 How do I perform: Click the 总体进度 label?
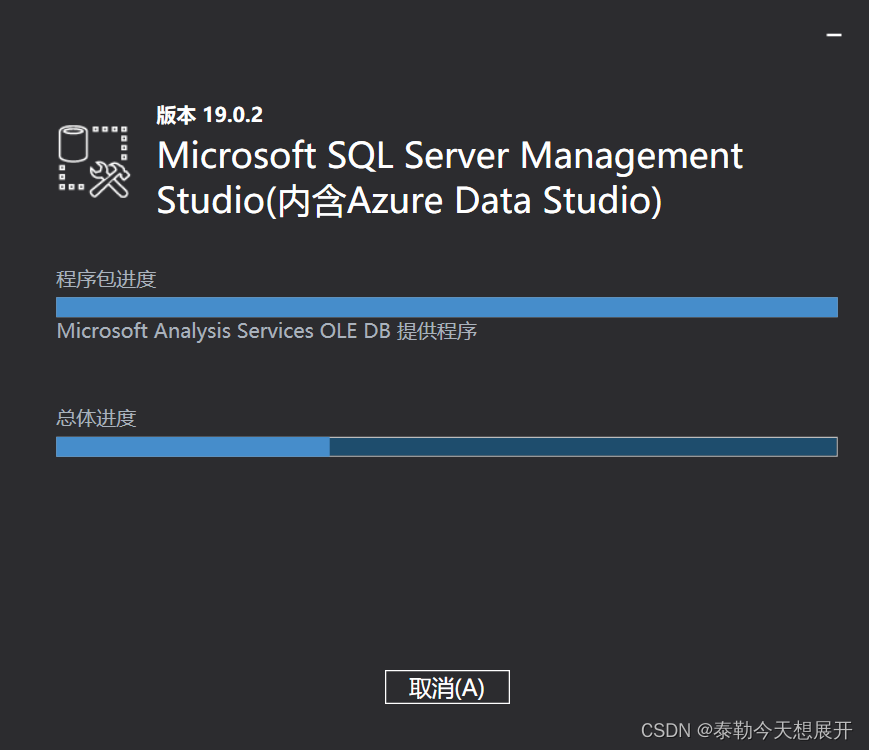pyautogui.click(x=96, y=418)
